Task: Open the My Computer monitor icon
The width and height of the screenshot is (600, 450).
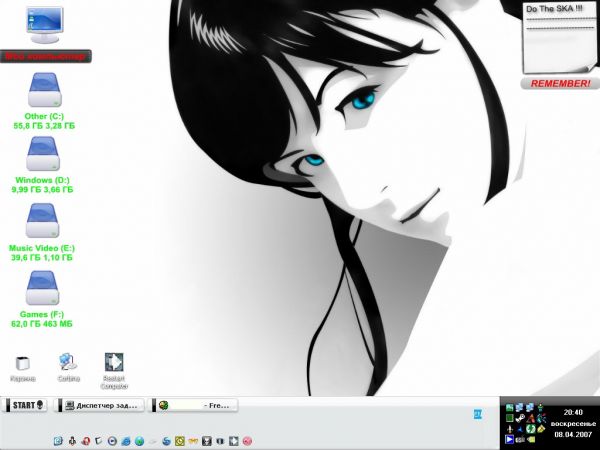Action: [x=45, y=25]
